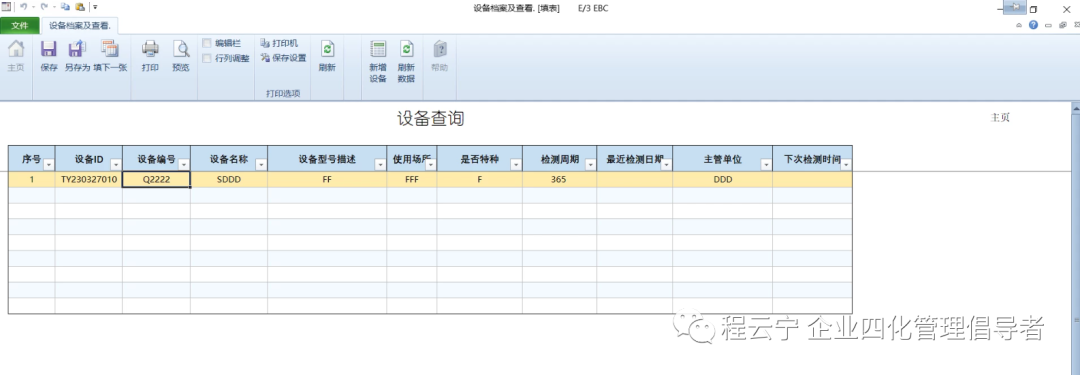Click the Save (保存) ribbon icon
1080x375 pixels.
pos(48,50)
